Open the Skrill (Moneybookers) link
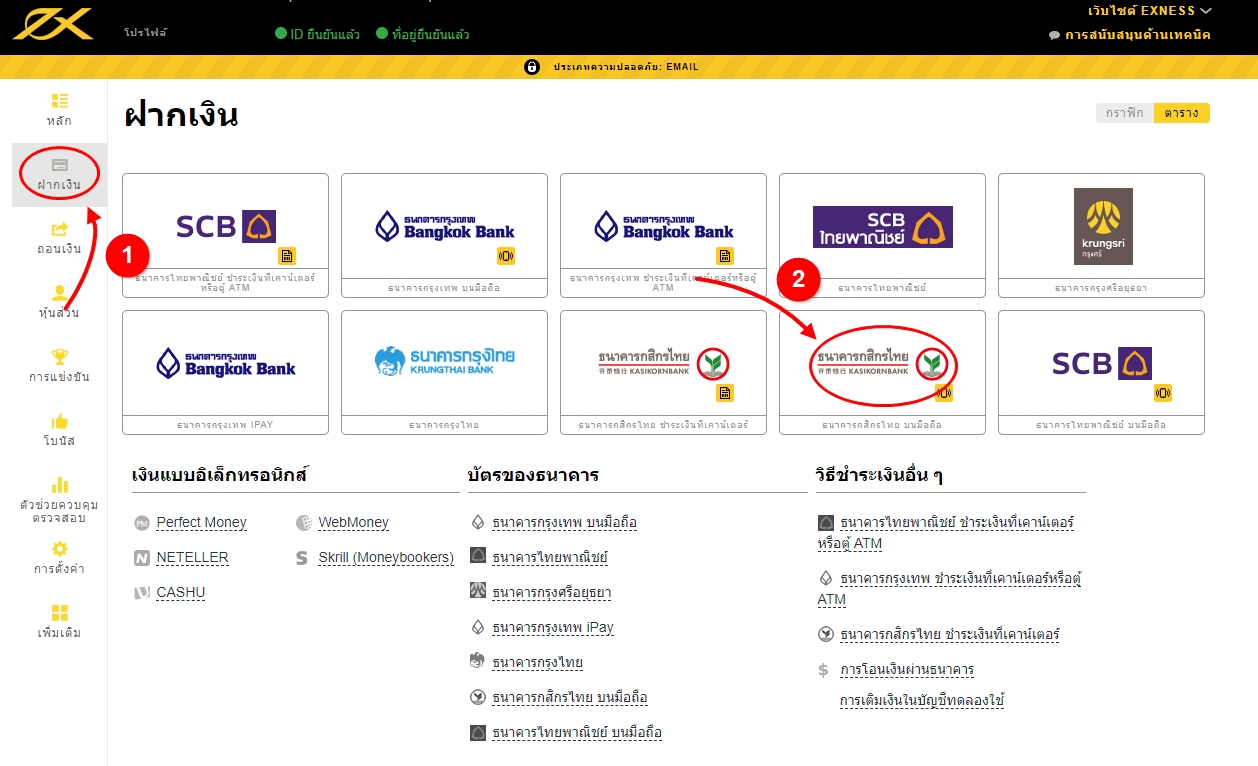1258x766 pixels. pos(386,558)
